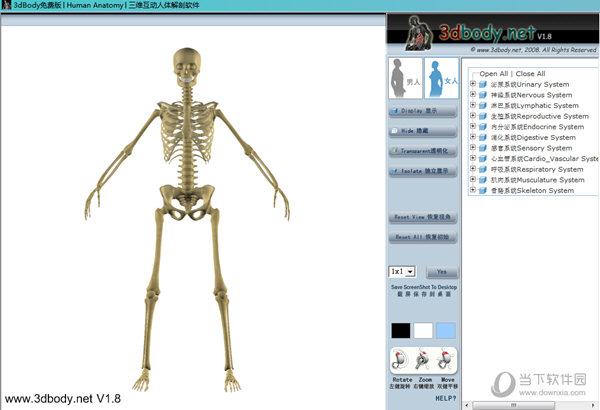Click the Transparent button
600x410 pixels.
423,151
